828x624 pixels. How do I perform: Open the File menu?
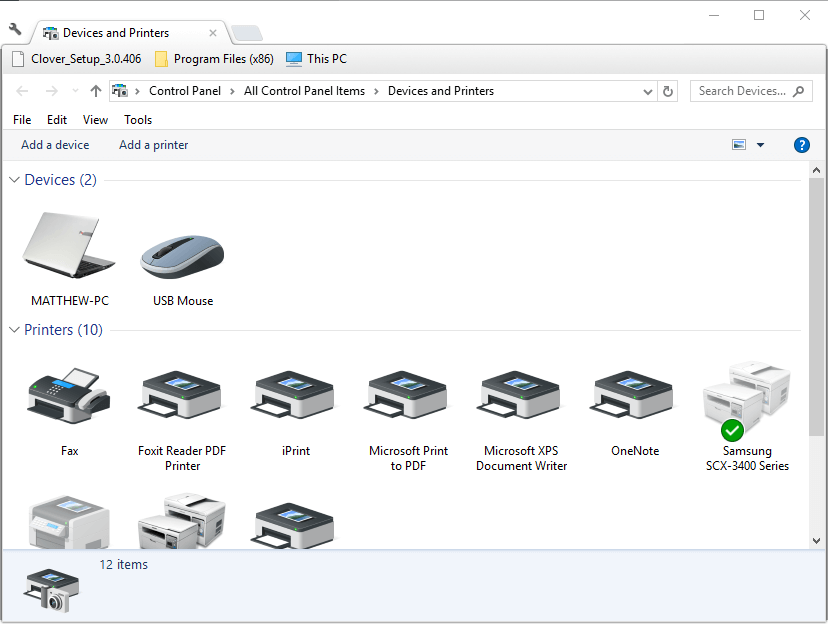coord(22,120)
